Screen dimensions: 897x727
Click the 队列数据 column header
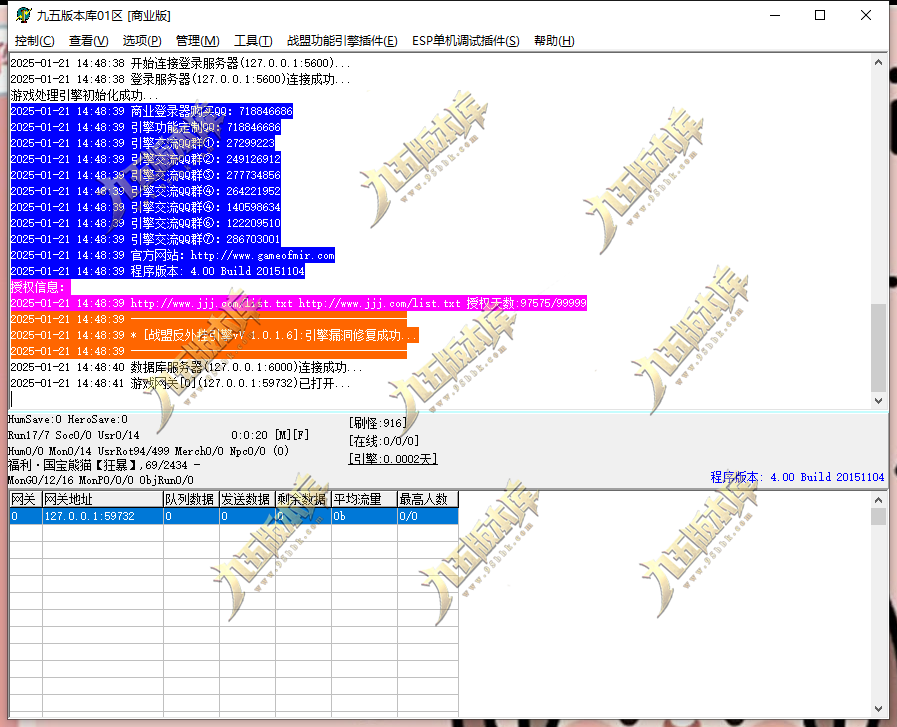191,499
